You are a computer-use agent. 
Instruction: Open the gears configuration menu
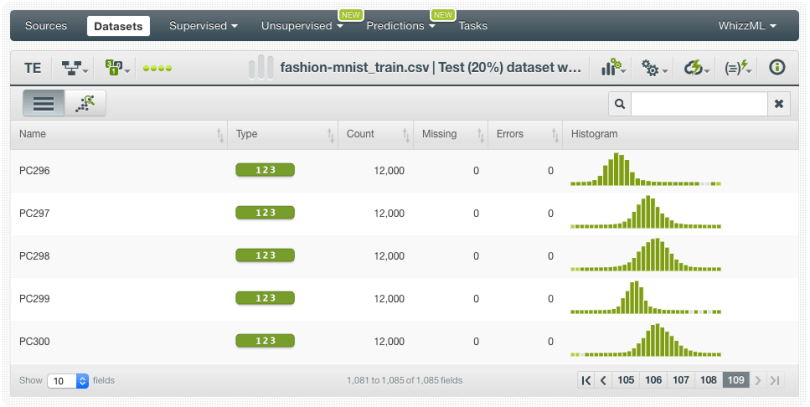(654, 68)
